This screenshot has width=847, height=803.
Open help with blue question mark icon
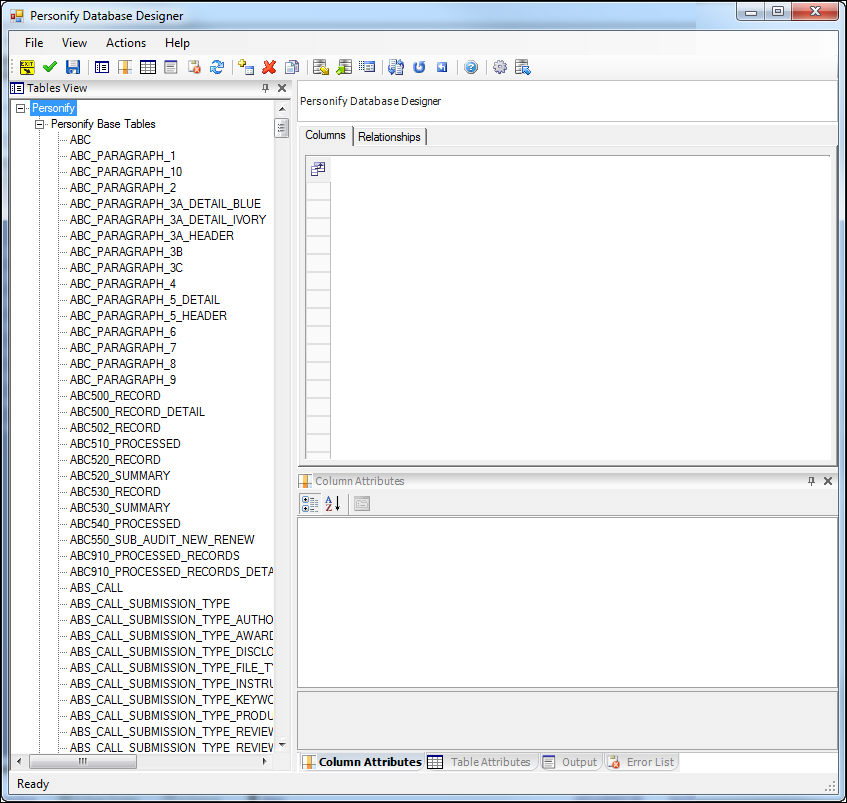[471, 67]
